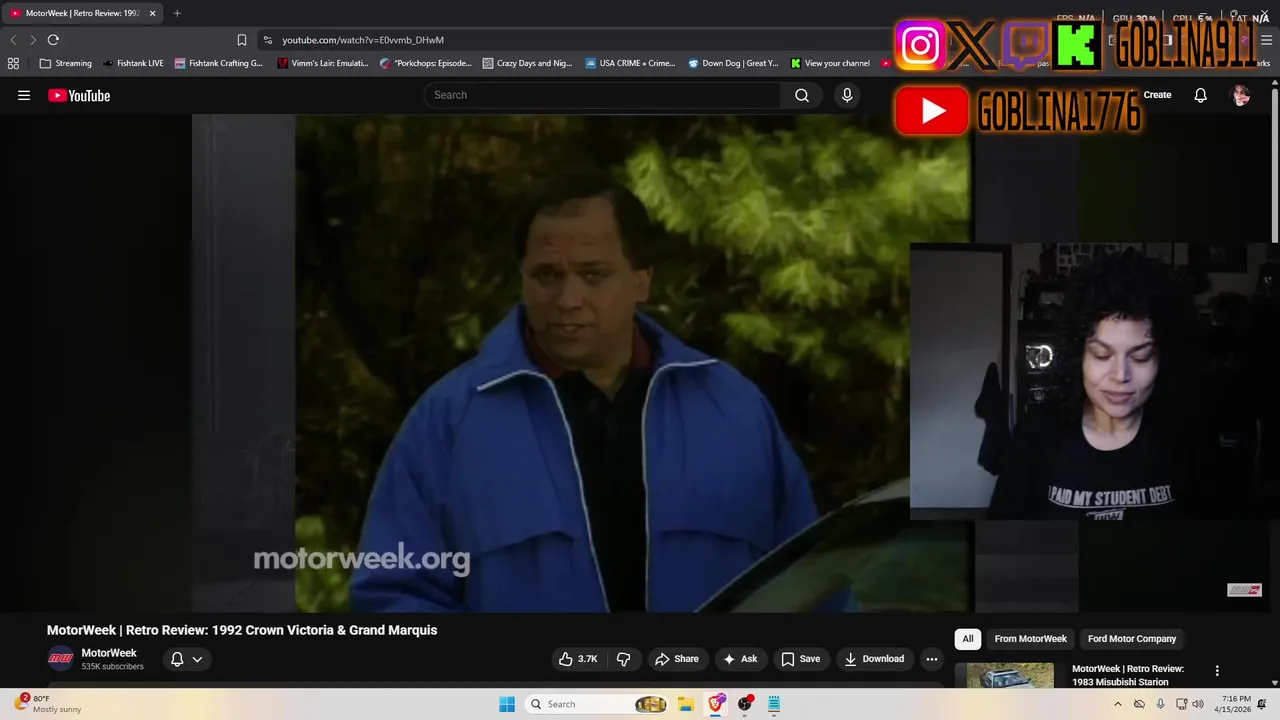Open the Streaming bookmarks folder
The width and height of the screenshot is (1280, 720).
coord(65,63)
